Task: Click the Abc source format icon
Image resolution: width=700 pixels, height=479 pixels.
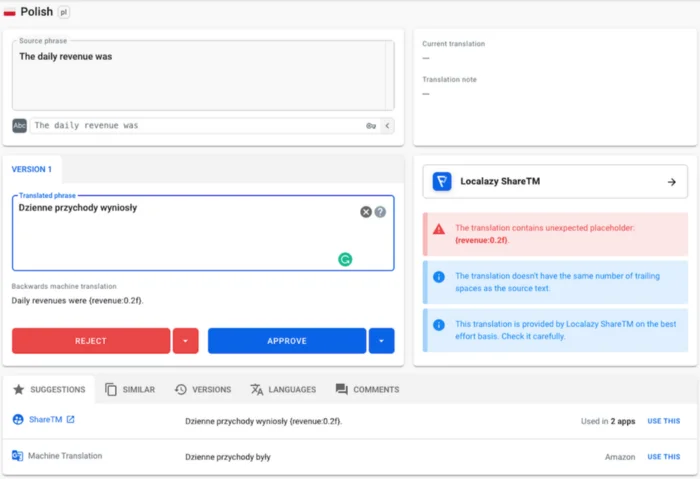Action: [20, 126]
